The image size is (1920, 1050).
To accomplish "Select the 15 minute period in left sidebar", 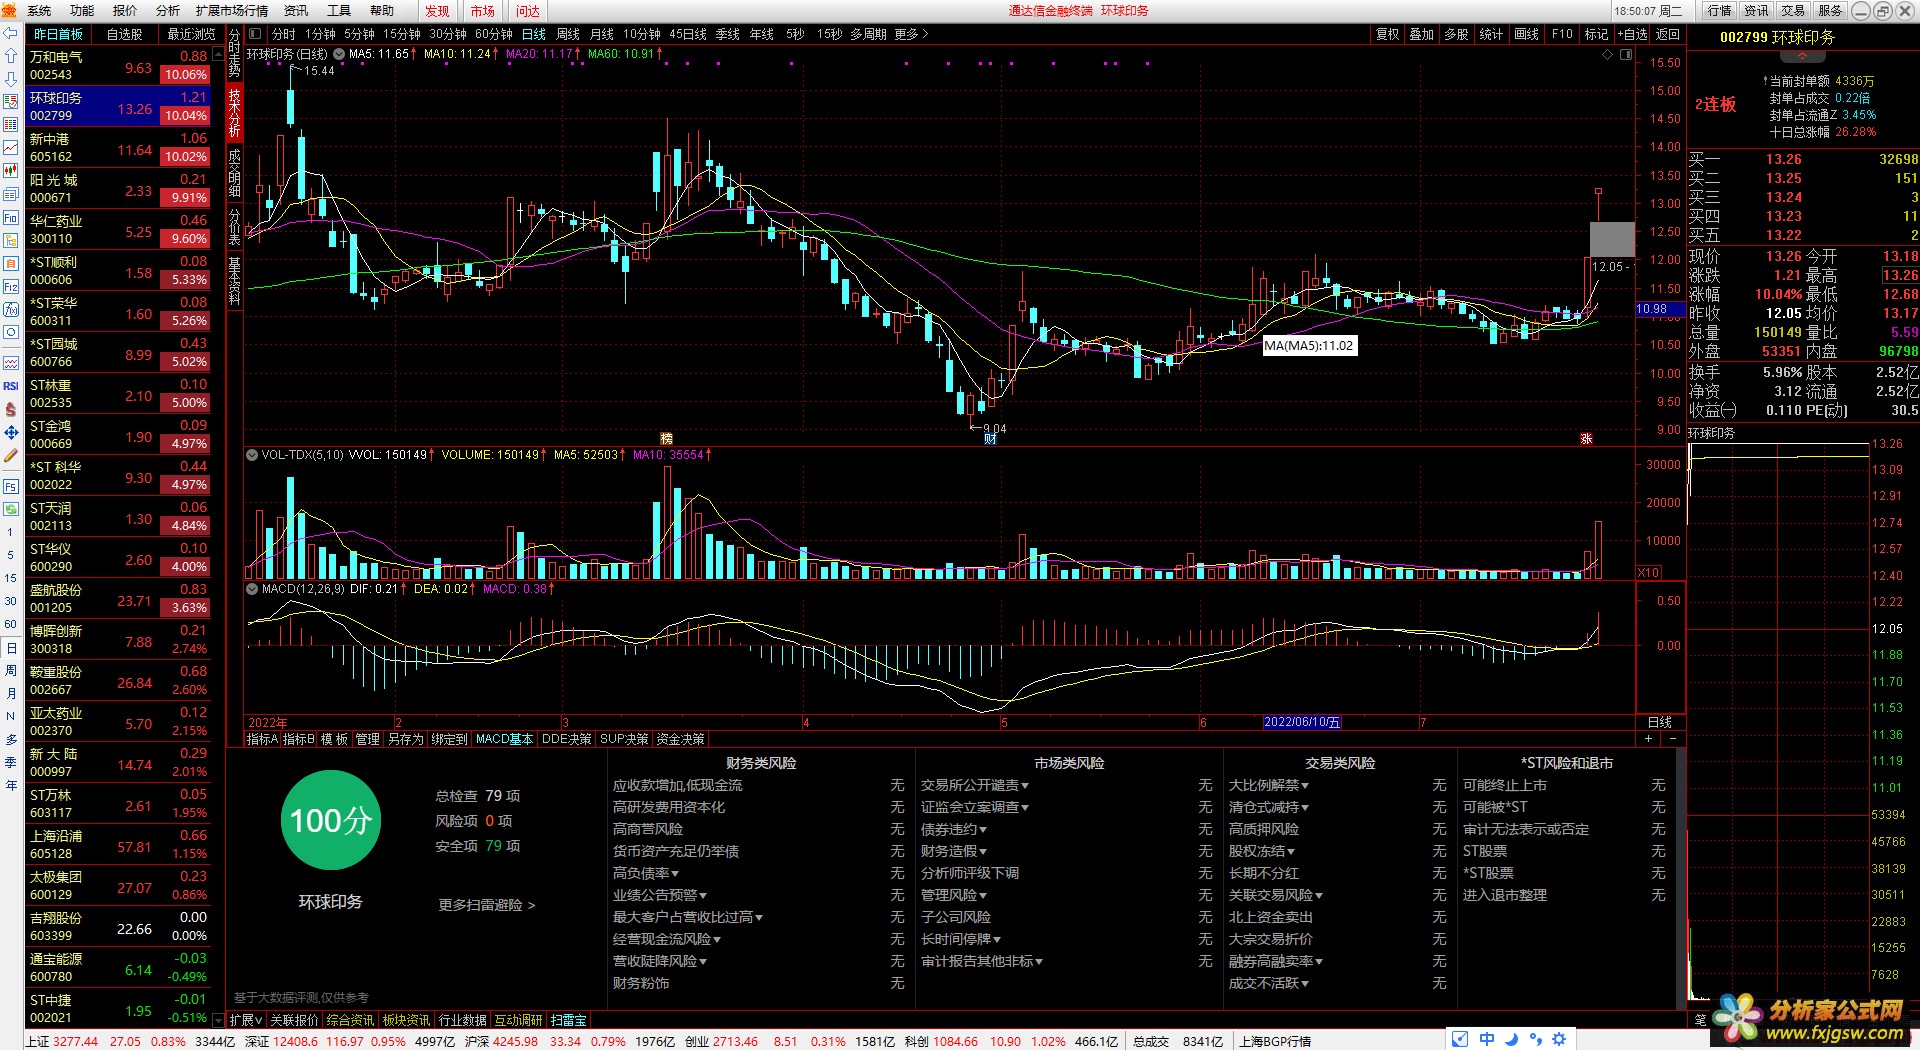I will pyautogui.click(x=11, y=578).
